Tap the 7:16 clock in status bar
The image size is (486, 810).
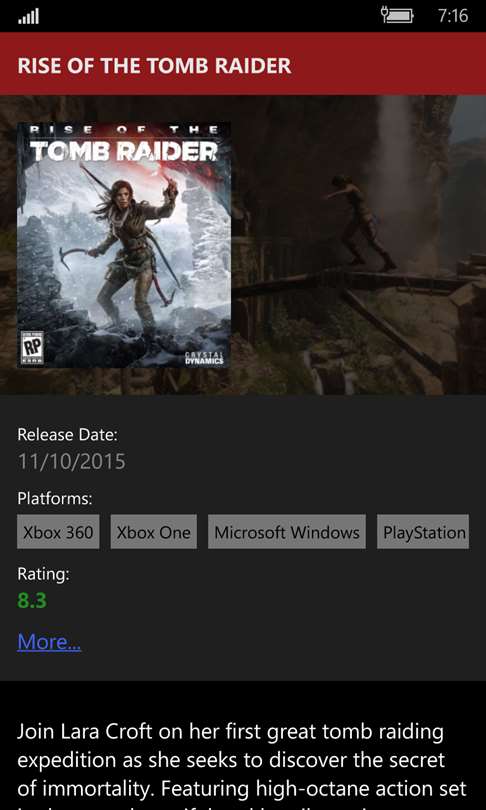pyautogui.click(x=453, y=15)
